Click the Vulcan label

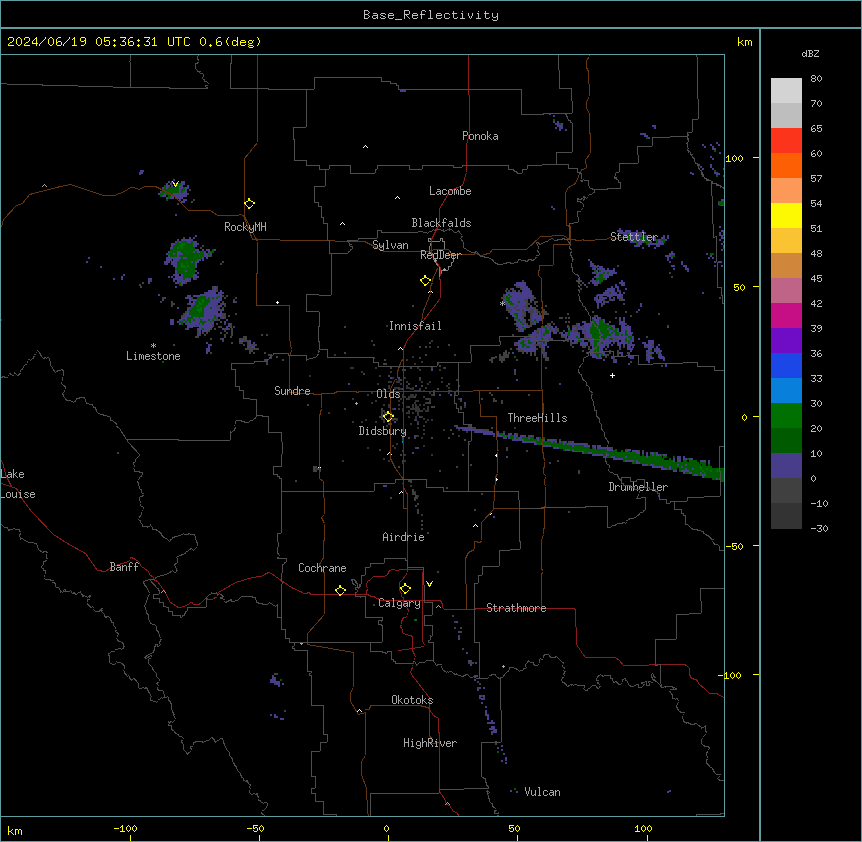(543, 792)
